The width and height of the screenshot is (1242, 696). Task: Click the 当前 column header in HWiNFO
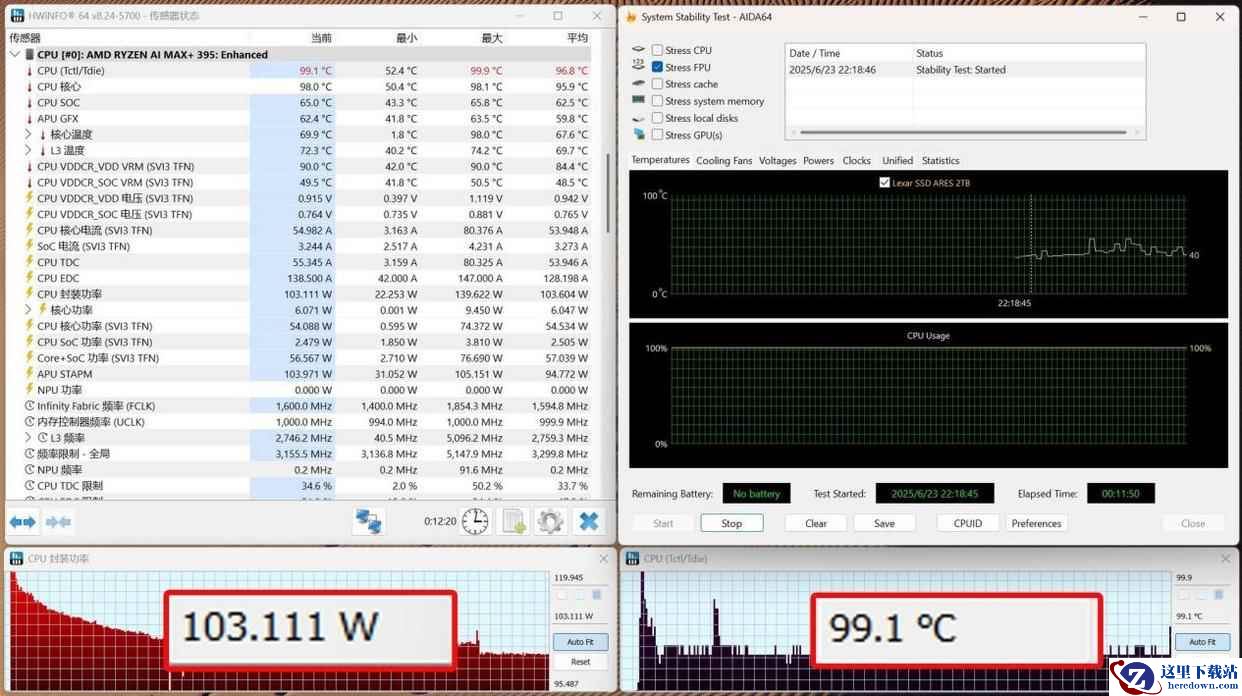(321, 38)
